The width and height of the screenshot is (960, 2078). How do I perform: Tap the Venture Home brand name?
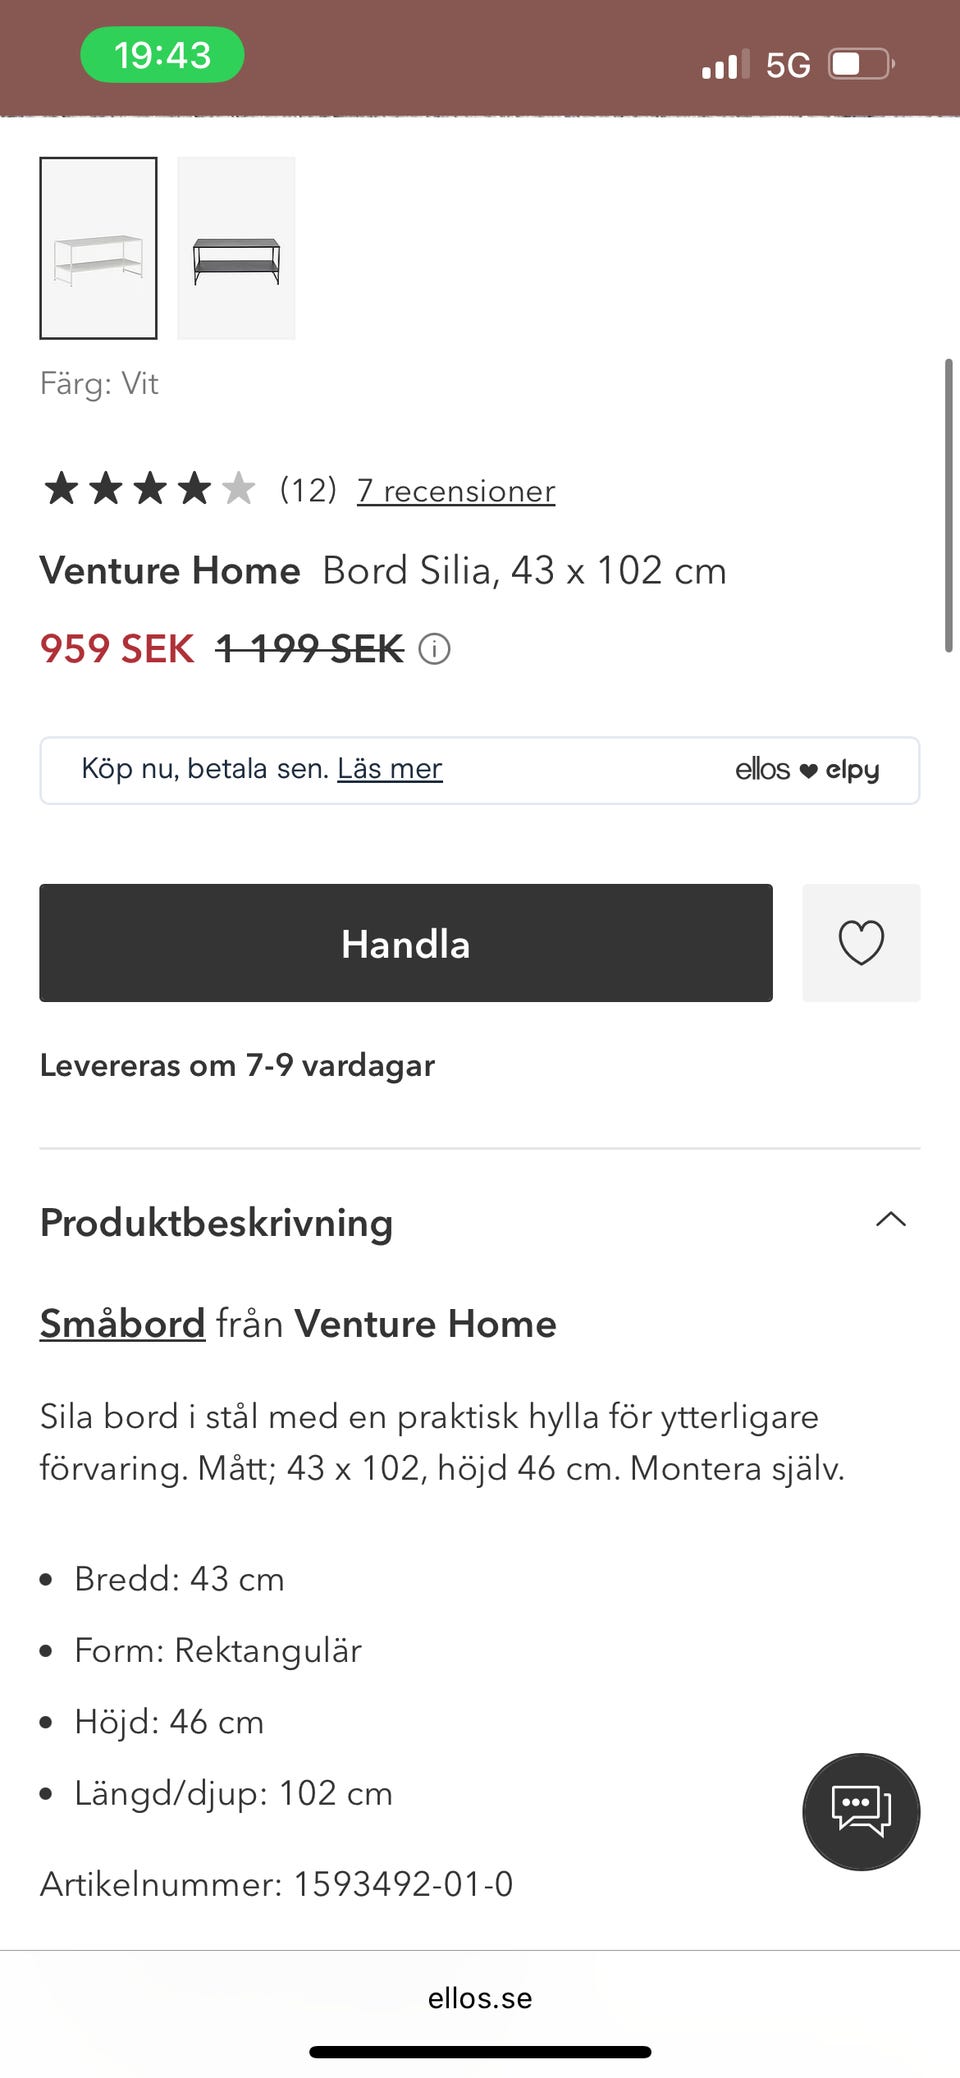point(170,570)
